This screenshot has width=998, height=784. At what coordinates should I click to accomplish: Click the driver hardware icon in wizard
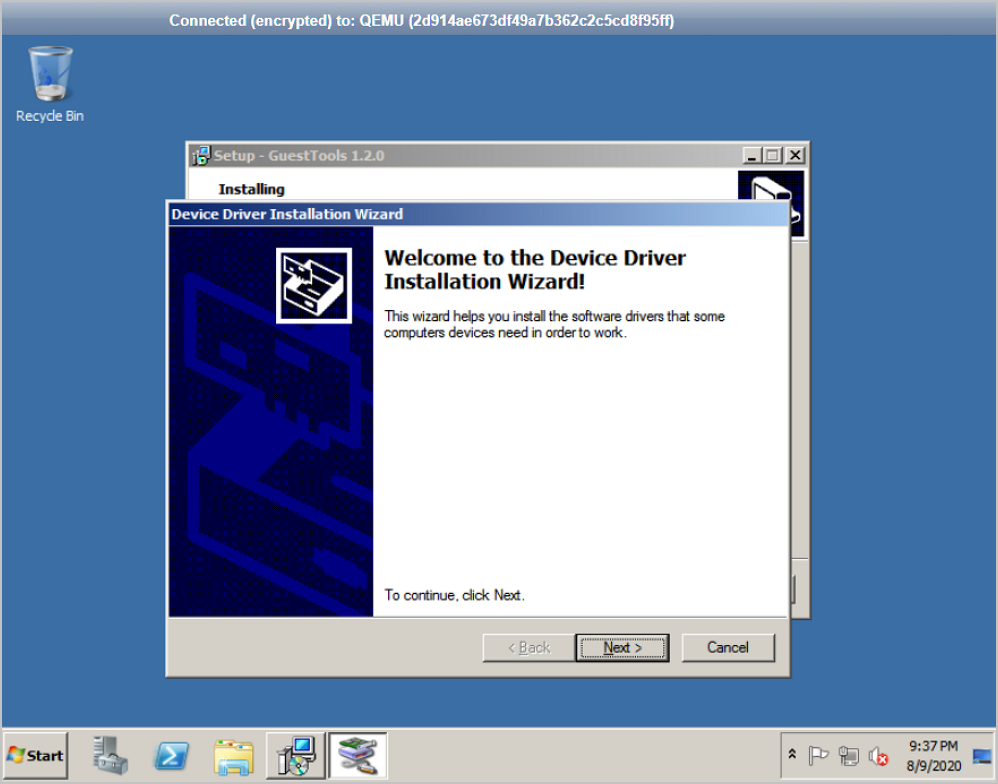click(x=314, y=286)
